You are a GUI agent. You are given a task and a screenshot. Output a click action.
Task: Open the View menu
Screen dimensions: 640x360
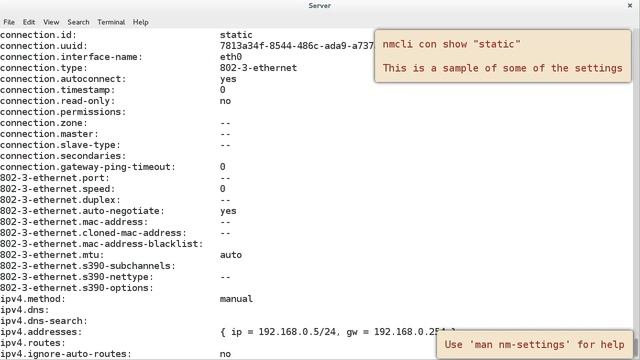(x=51, y=22)
